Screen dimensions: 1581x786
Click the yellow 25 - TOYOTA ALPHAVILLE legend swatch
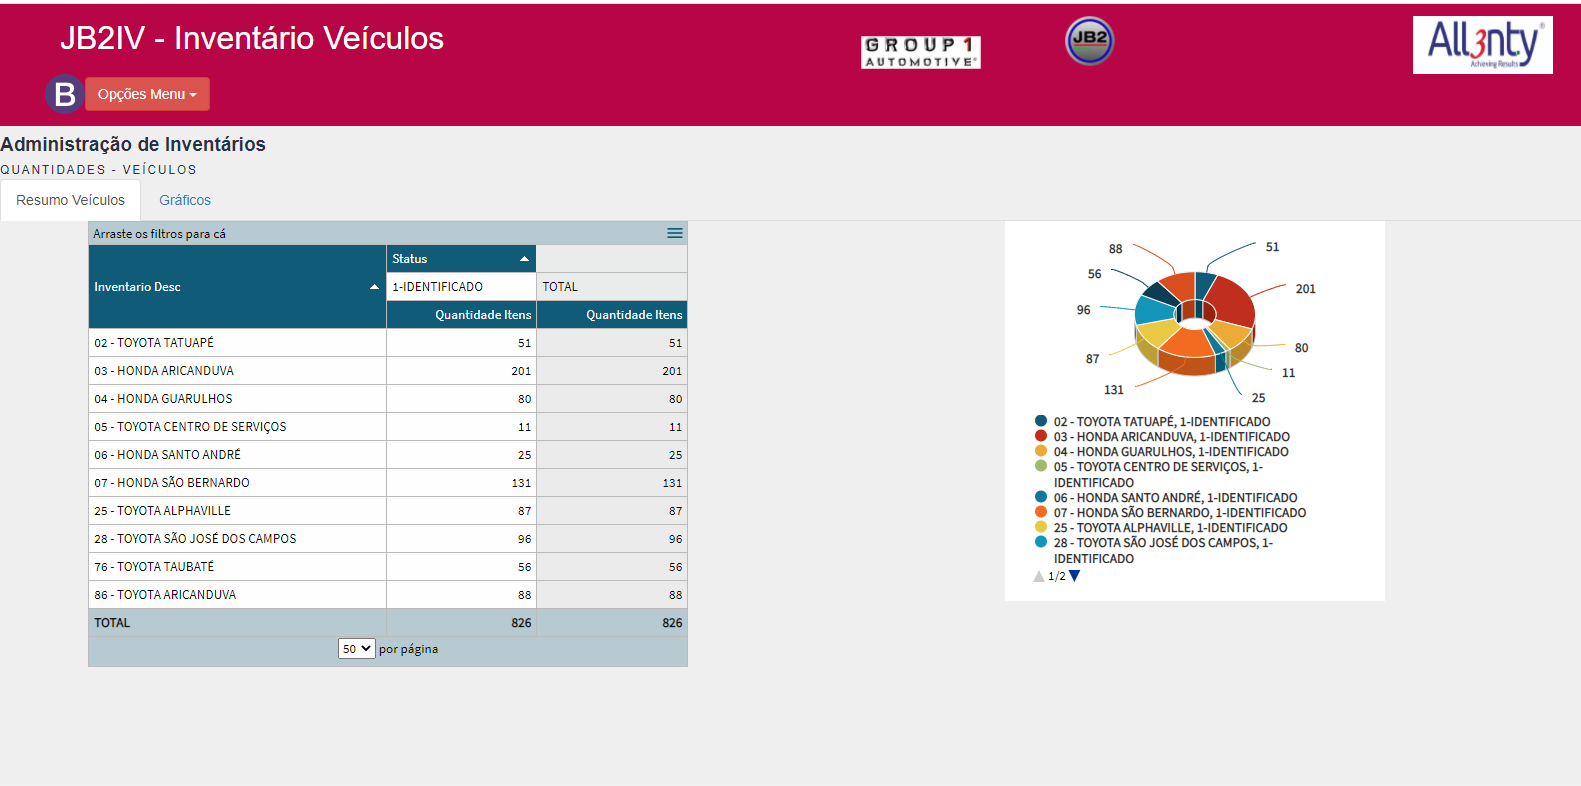[1041, 527]
